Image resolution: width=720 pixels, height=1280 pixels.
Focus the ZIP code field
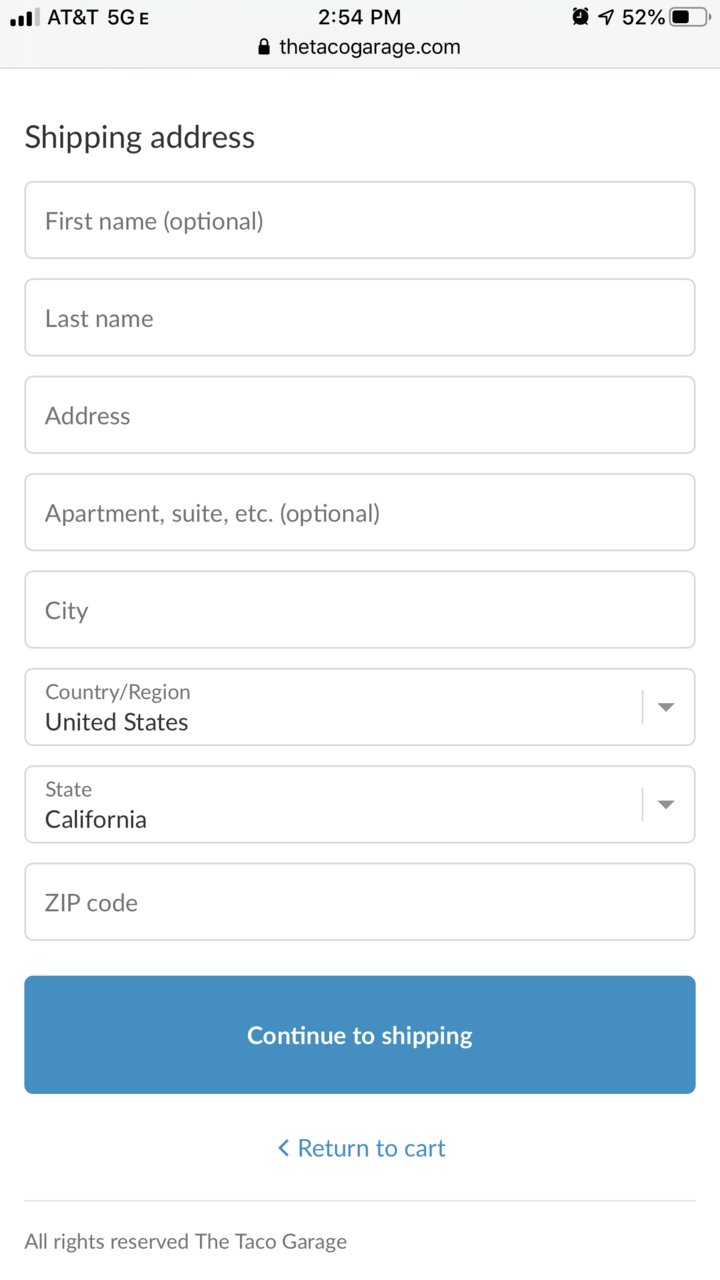(360, 902)
